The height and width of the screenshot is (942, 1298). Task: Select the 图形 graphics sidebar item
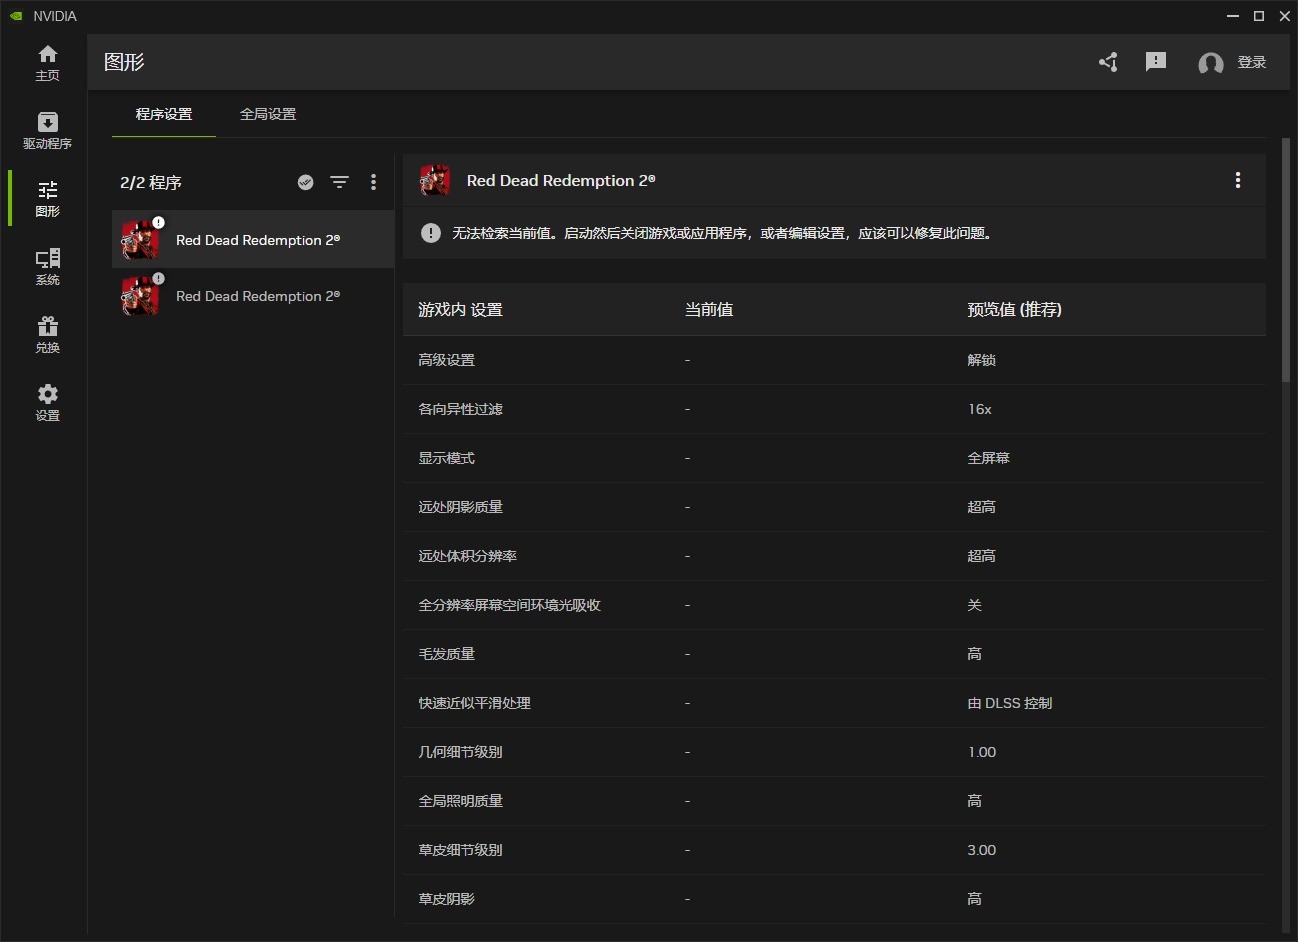click(47, 198)
